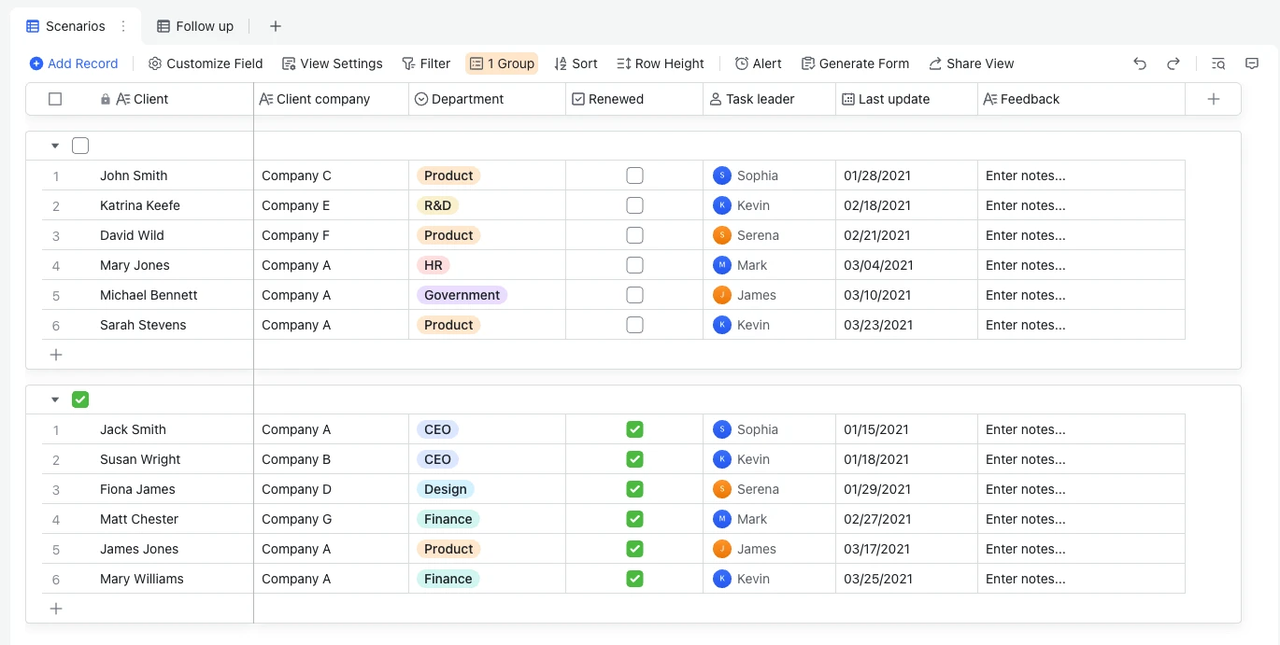Uncheck Renewed for Mary Williams
Viewport: 1280px width, 645px height.
click(634, 579)
